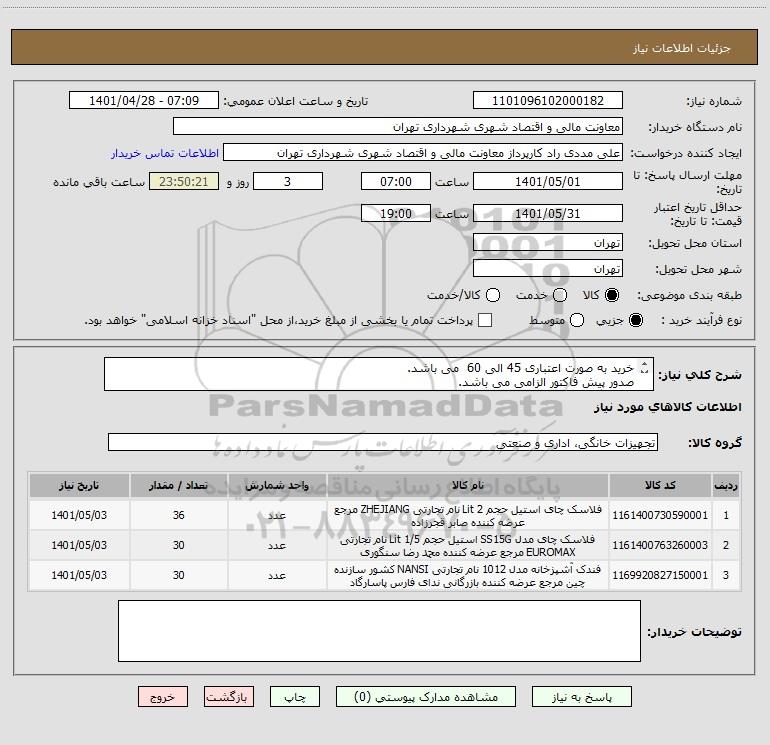Click quantity 36 in row 1

pos(178,515)
